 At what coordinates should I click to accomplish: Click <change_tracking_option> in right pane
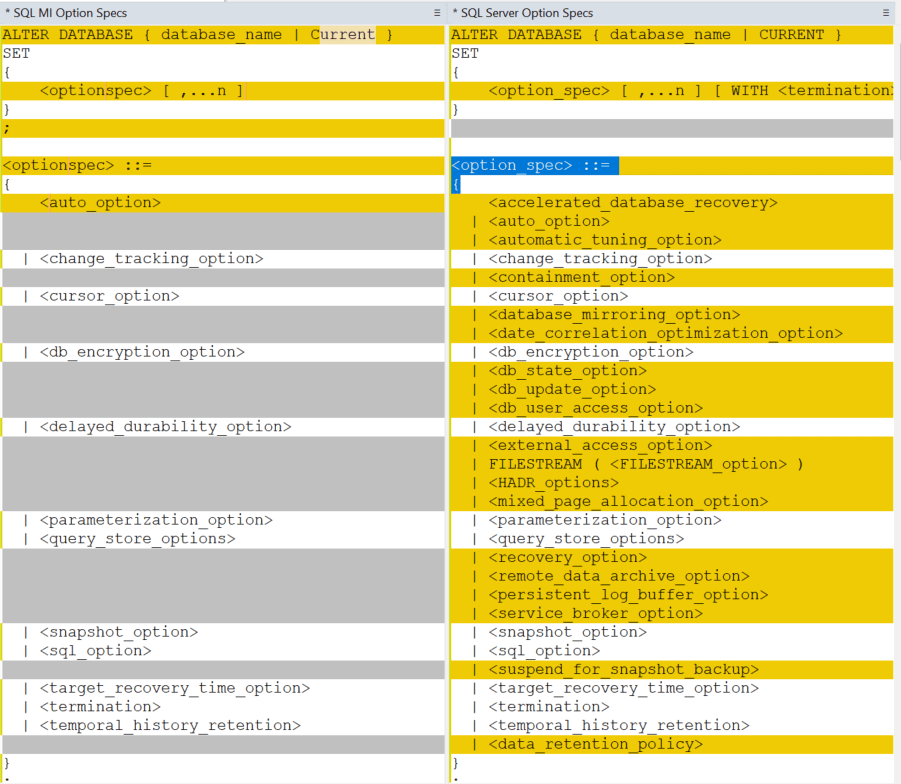click(600, 259)
